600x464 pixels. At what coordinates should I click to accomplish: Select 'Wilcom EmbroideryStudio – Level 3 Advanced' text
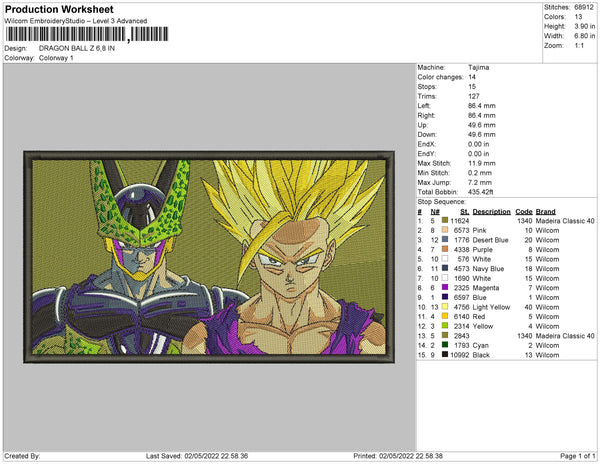[76, 21]
